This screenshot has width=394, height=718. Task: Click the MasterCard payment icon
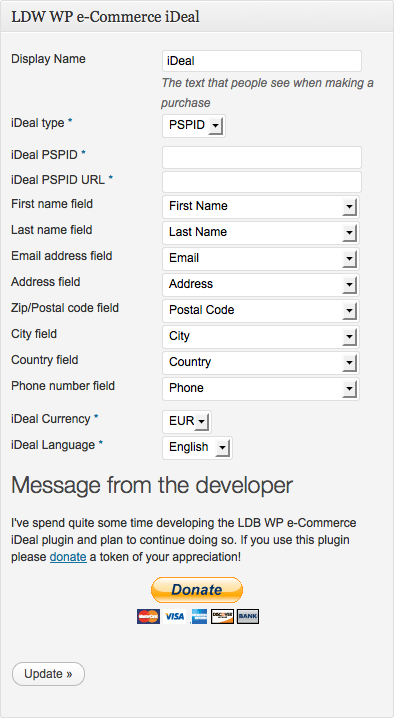point(148,616)
